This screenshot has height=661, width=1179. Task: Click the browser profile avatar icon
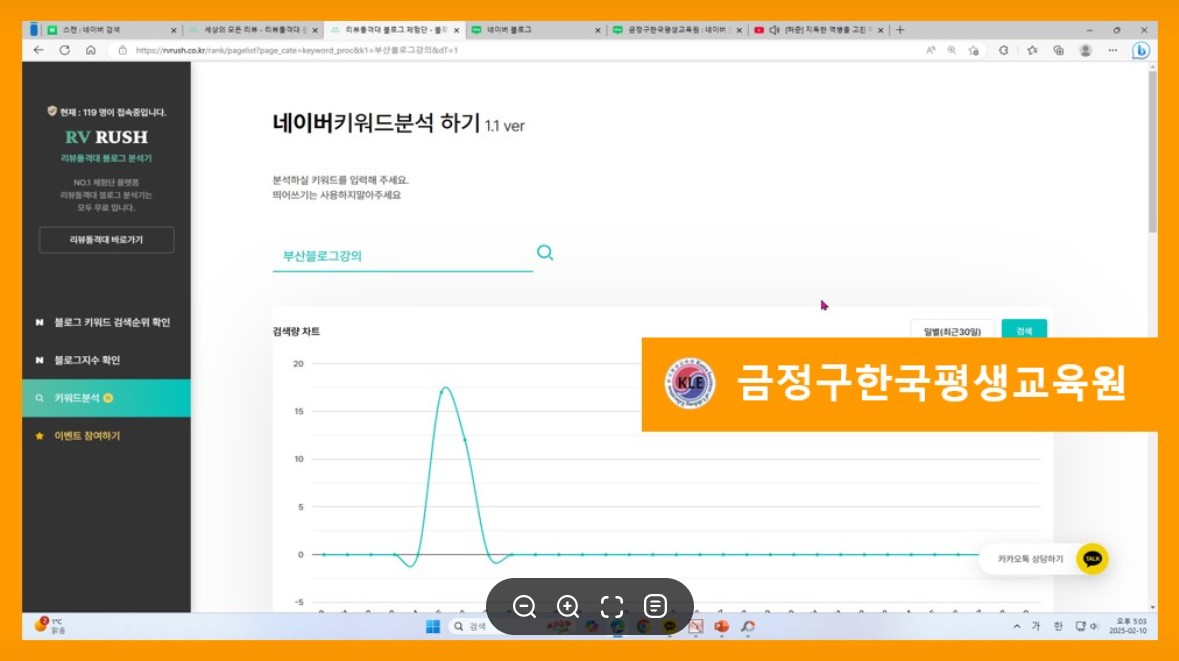[1085, 50]
